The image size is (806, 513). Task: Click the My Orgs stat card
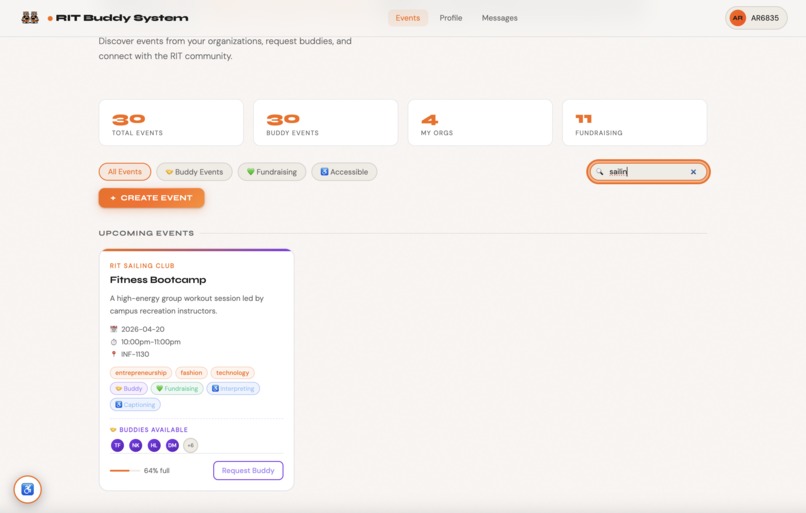click(x=480, y=123)
